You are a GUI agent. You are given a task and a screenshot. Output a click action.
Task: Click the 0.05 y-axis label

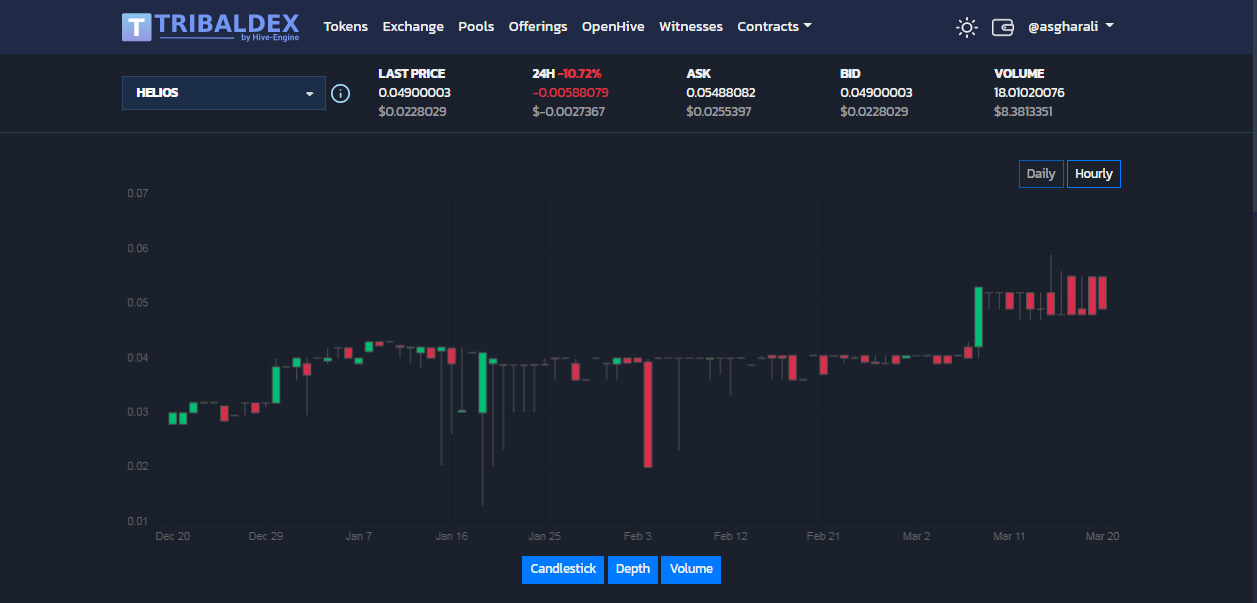click(137, 303)
